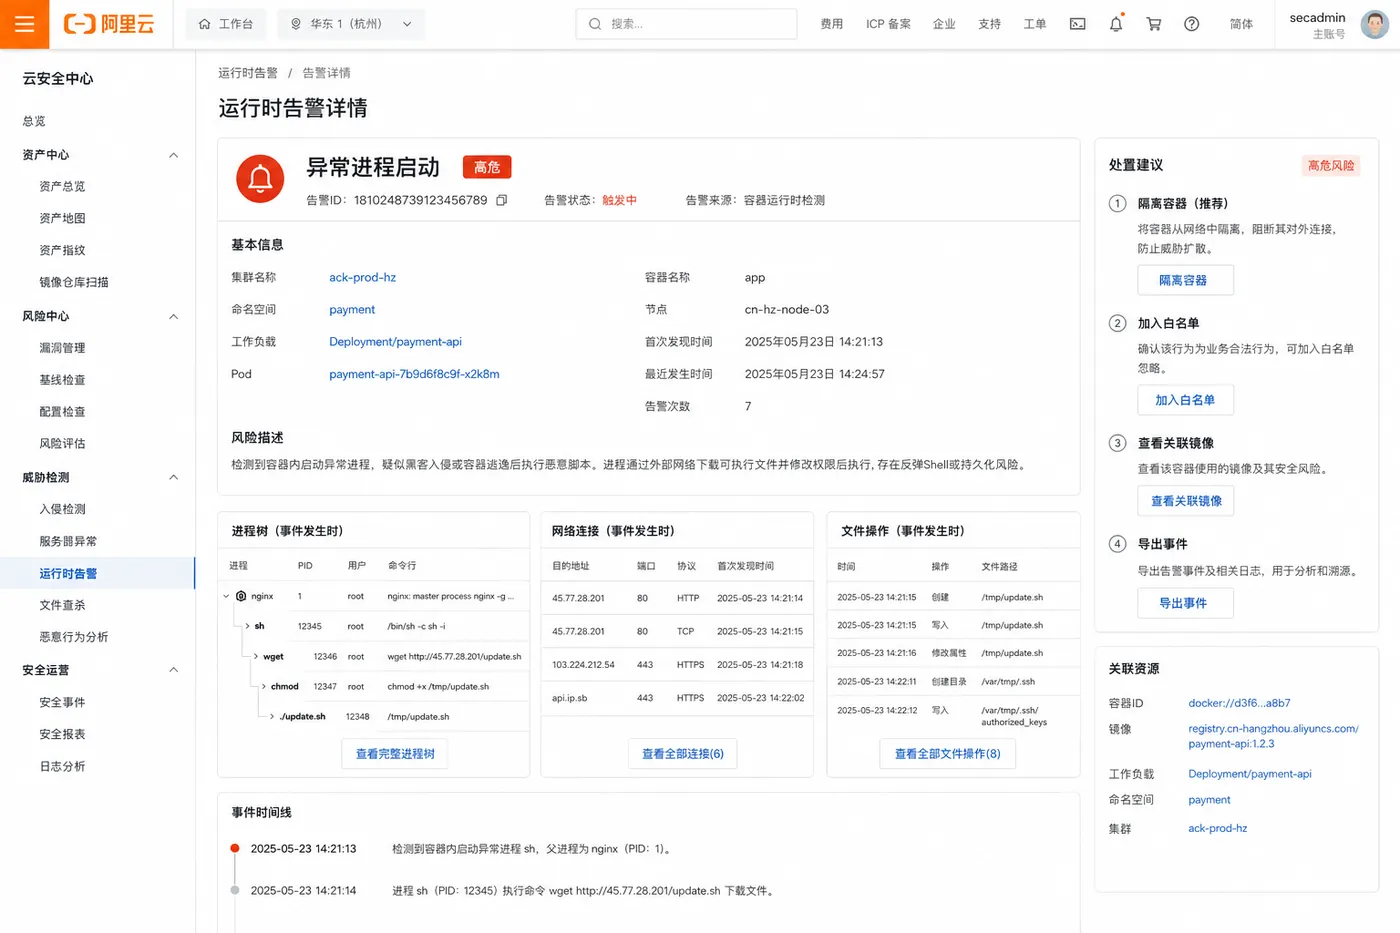This screenshot has height=933, width=1400.
Task: Click the 加入白名单 button
Action: 1185,400
